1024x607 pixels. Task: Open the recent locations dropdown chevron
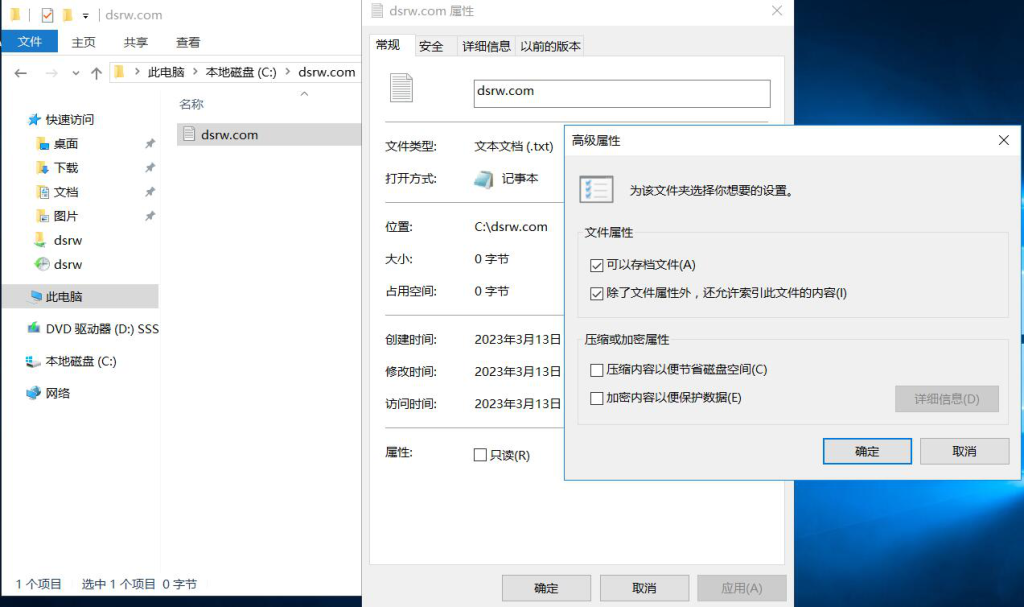coord(76,73)
